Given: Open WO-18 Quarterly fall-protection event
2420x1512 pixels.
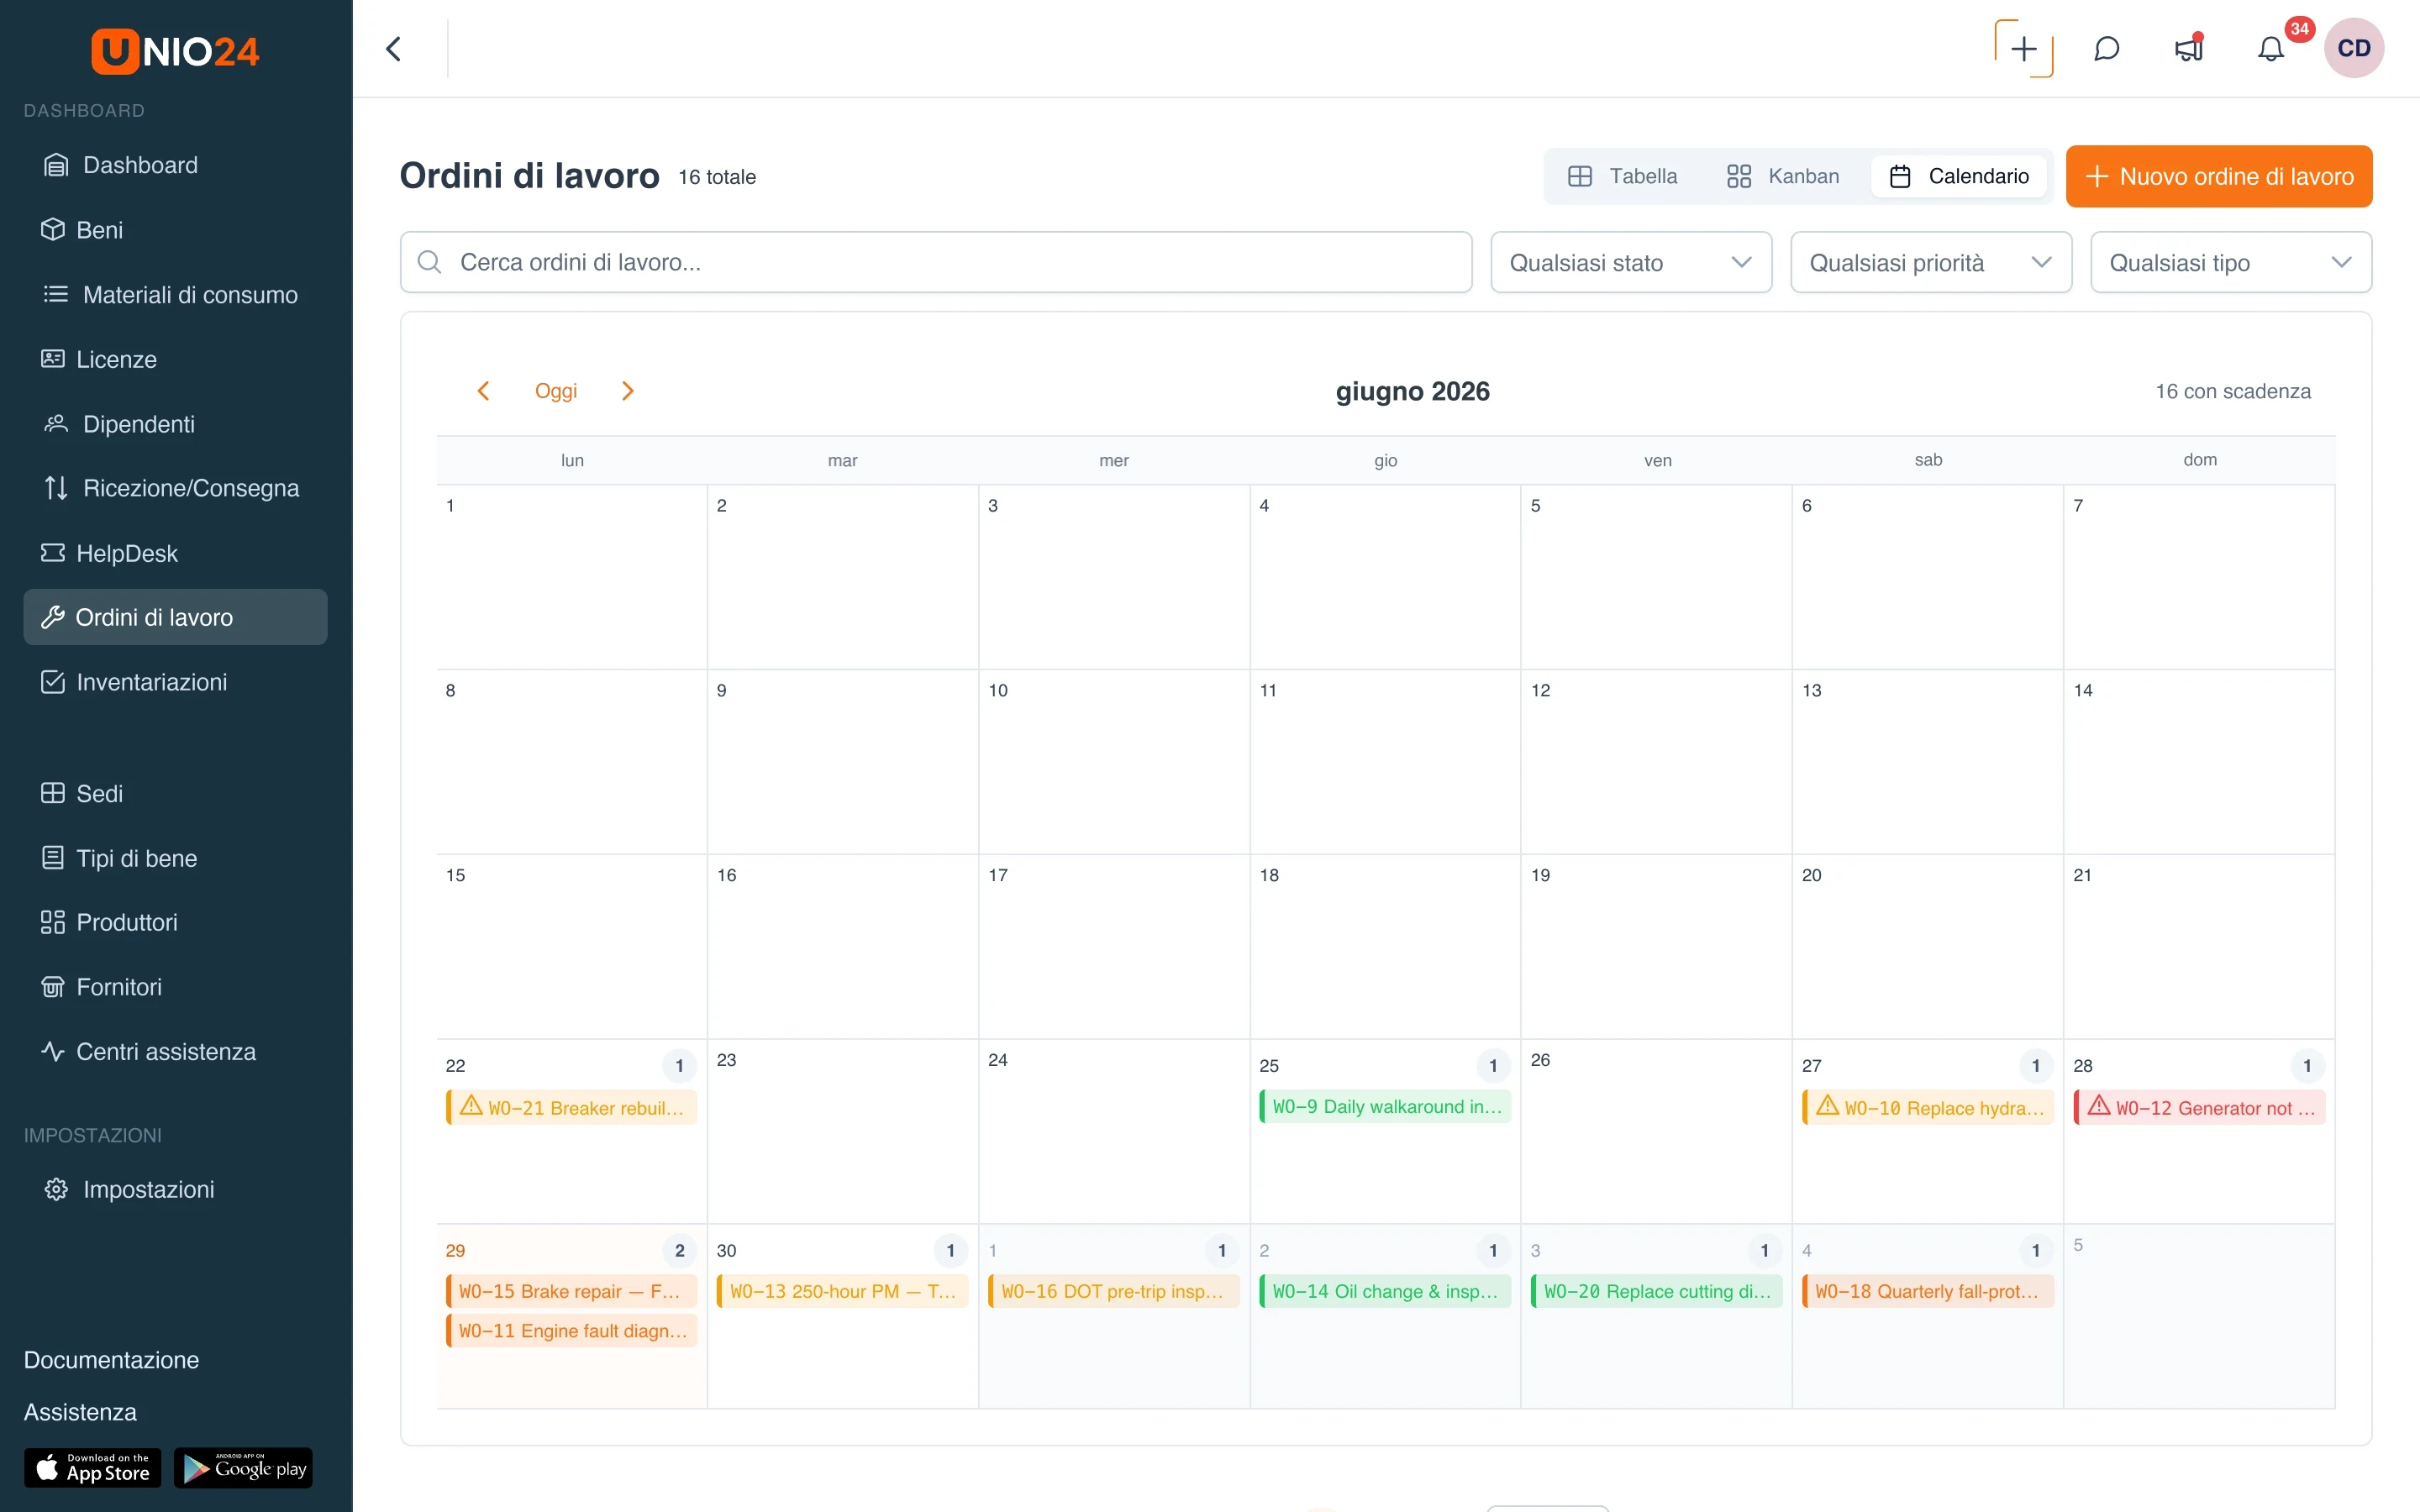Looking at the screenshot, I should (x=1928, y=1290).
